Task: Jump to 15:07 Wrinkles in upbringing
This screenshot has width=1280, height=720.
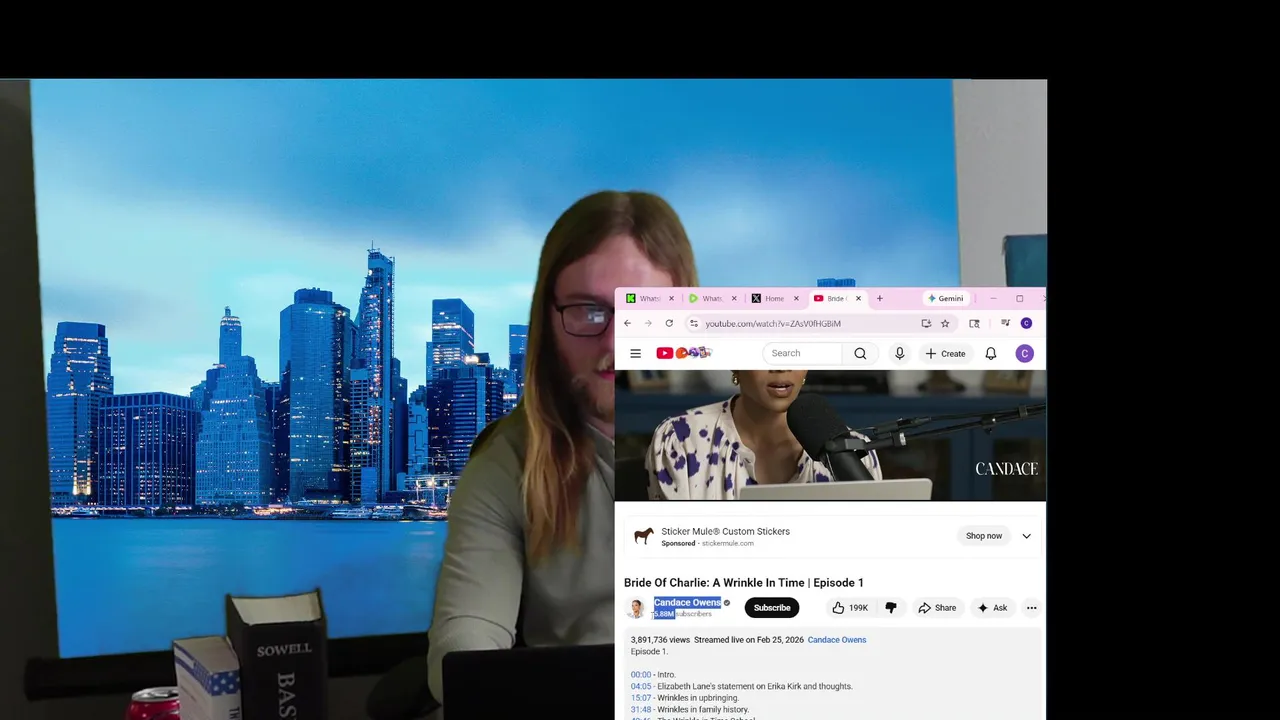Action: tap(641, 698)
